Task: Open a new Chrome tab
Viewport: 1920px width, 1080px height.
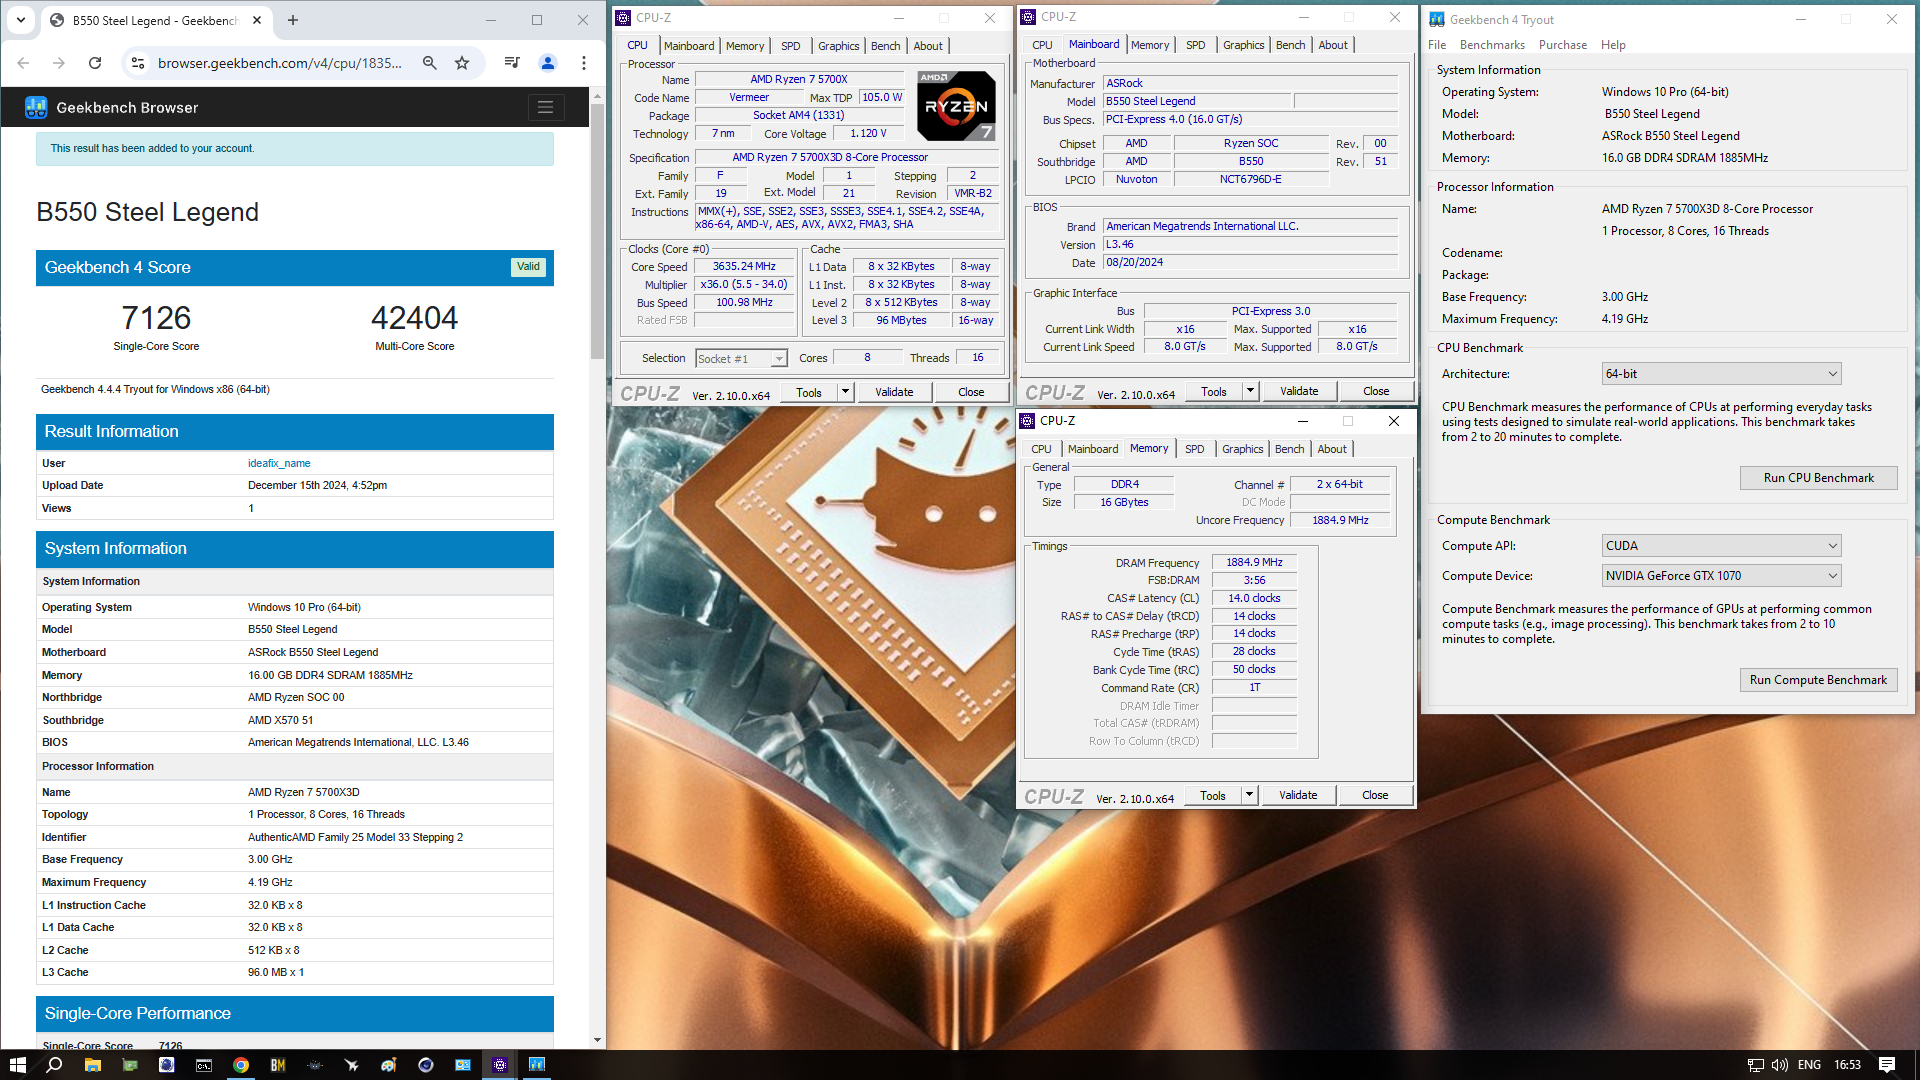Action: coord(293,20)
